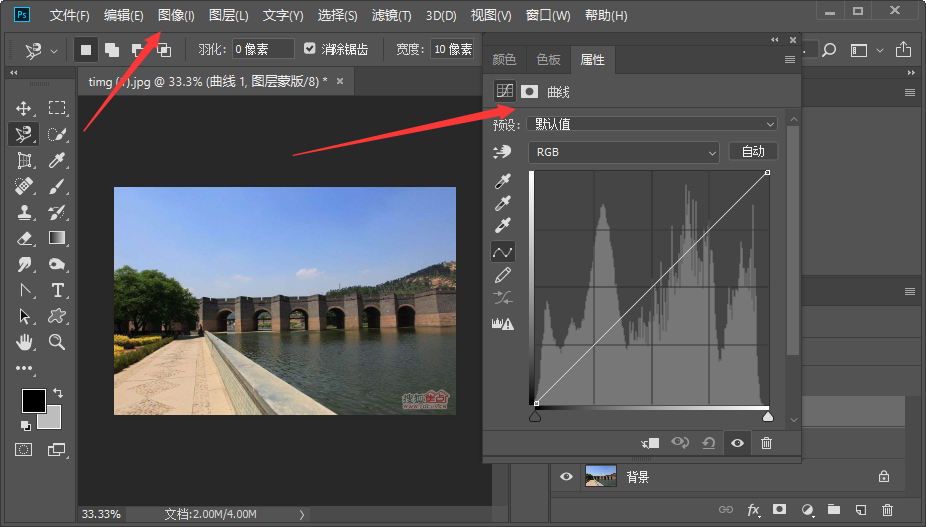The image size is (926, 527).
Task: Open the RGB channel dropdown
Action: [x=624, y=152]
